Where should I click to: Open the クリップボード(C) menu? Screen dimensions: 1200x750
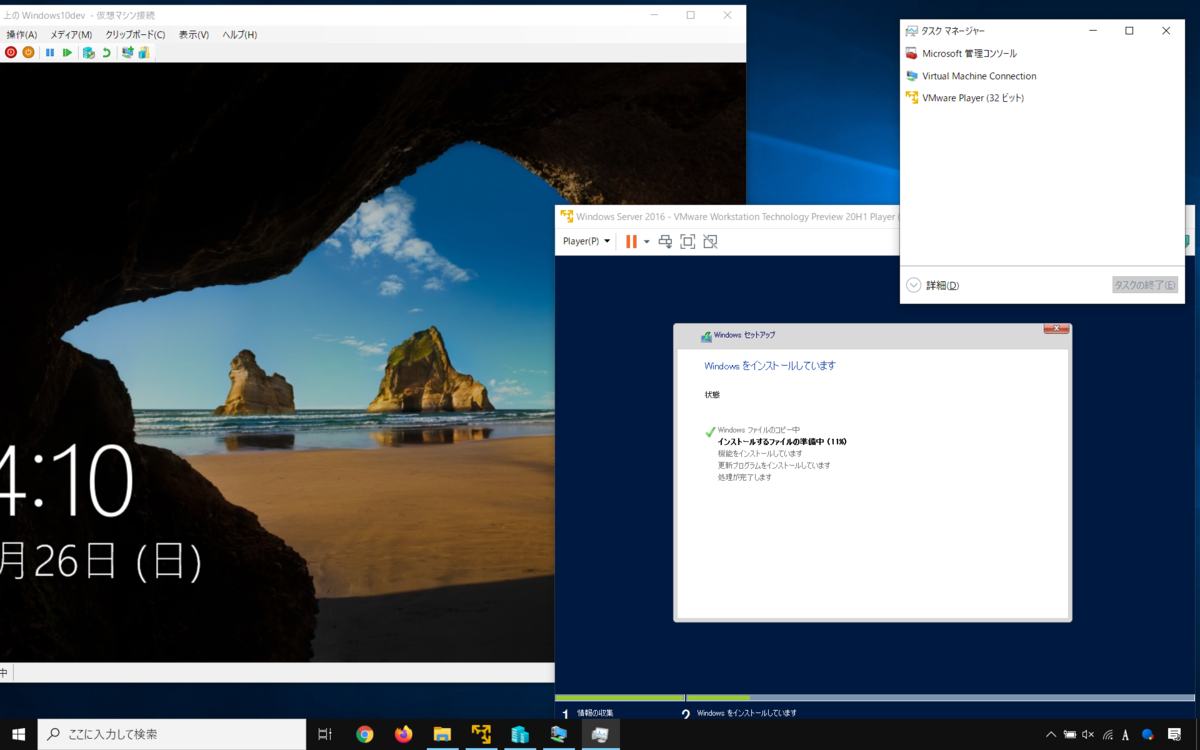click(x=135, y=35)
